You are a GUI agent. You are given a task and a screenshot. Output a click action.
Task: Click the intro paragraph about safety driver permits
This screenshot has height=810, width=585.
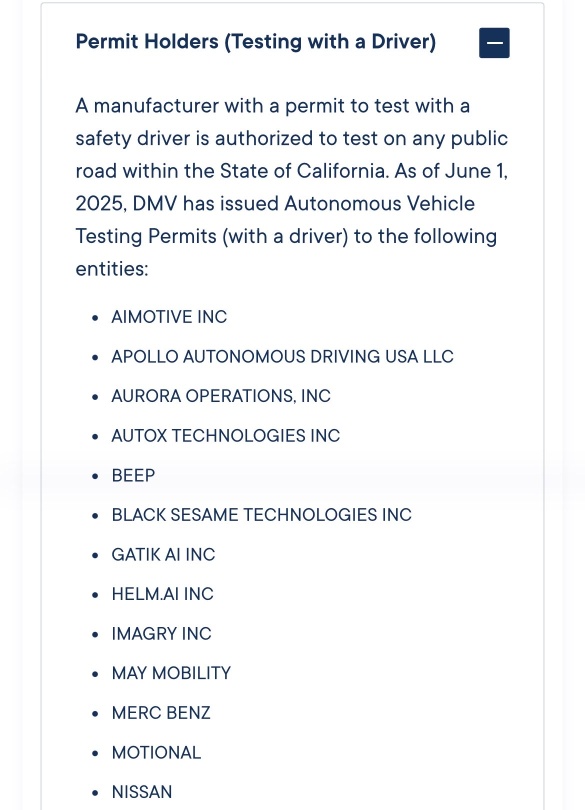[292, 187]
